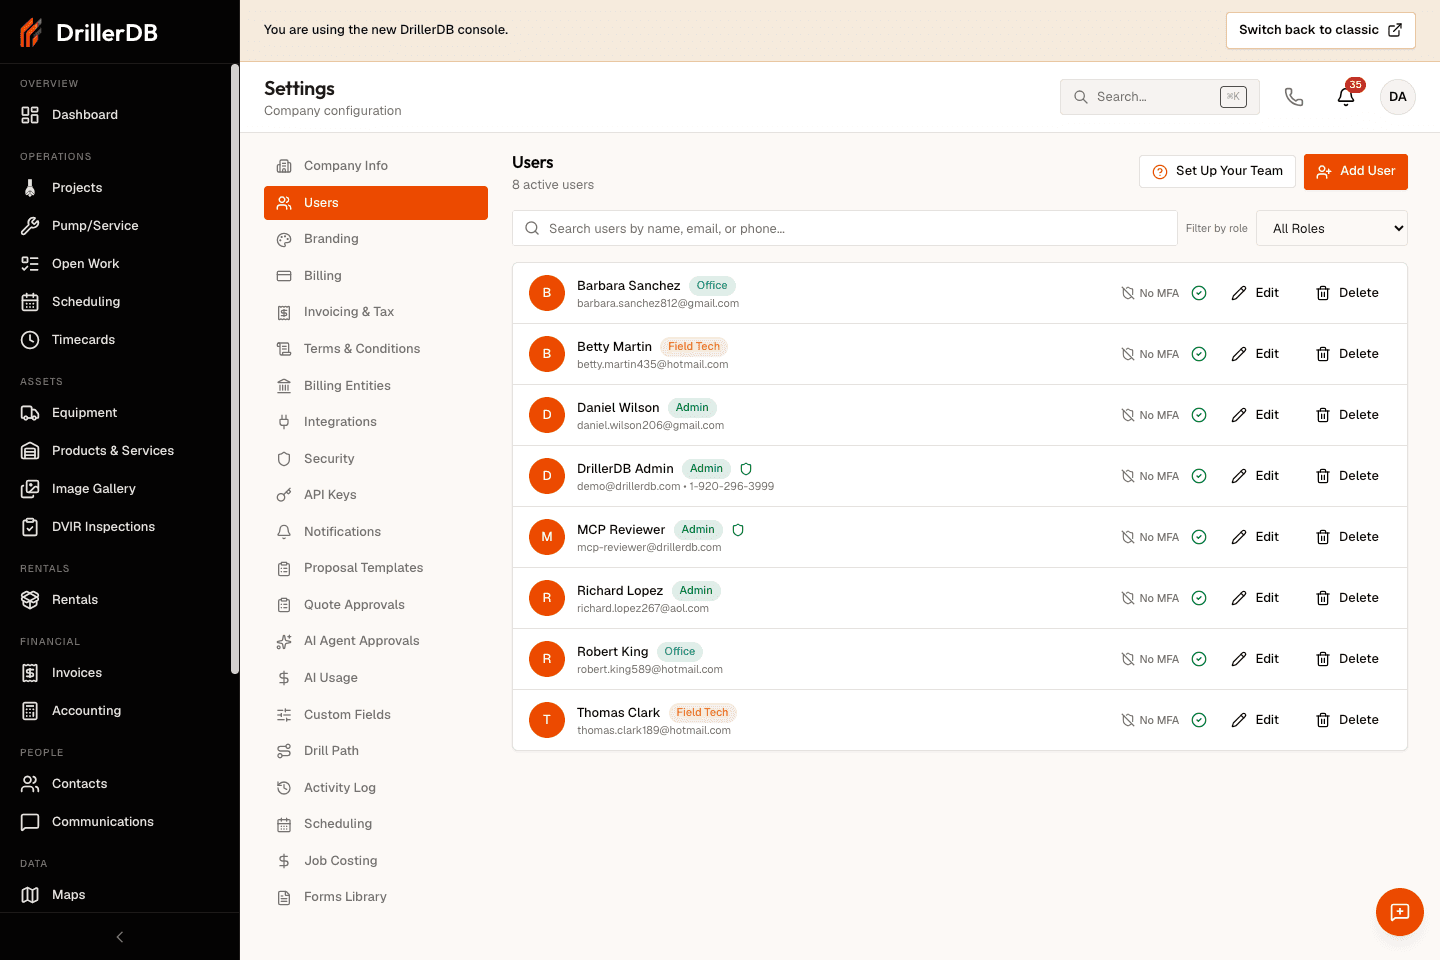Click the shield icon next to MCP Reviewer

(738, 530)
